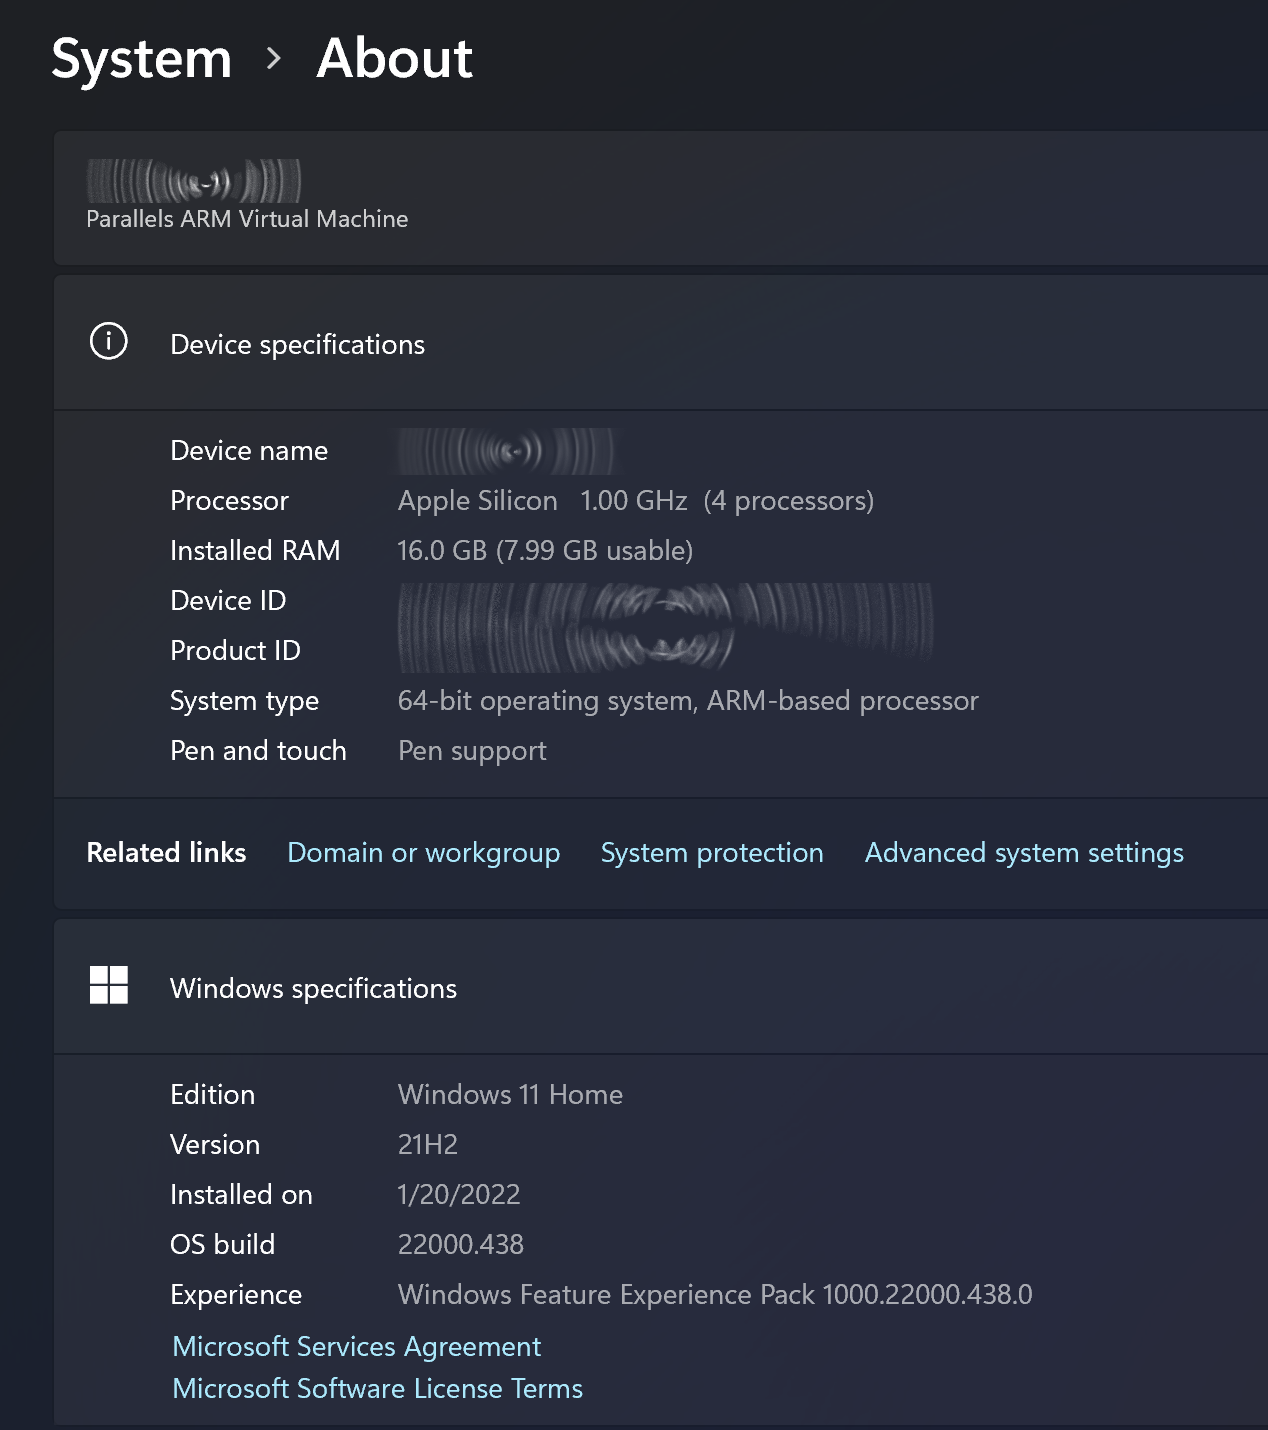Select the Windows 11 Home edition value
This screenshot has height=1430, width=1268.
point(510,1095)
